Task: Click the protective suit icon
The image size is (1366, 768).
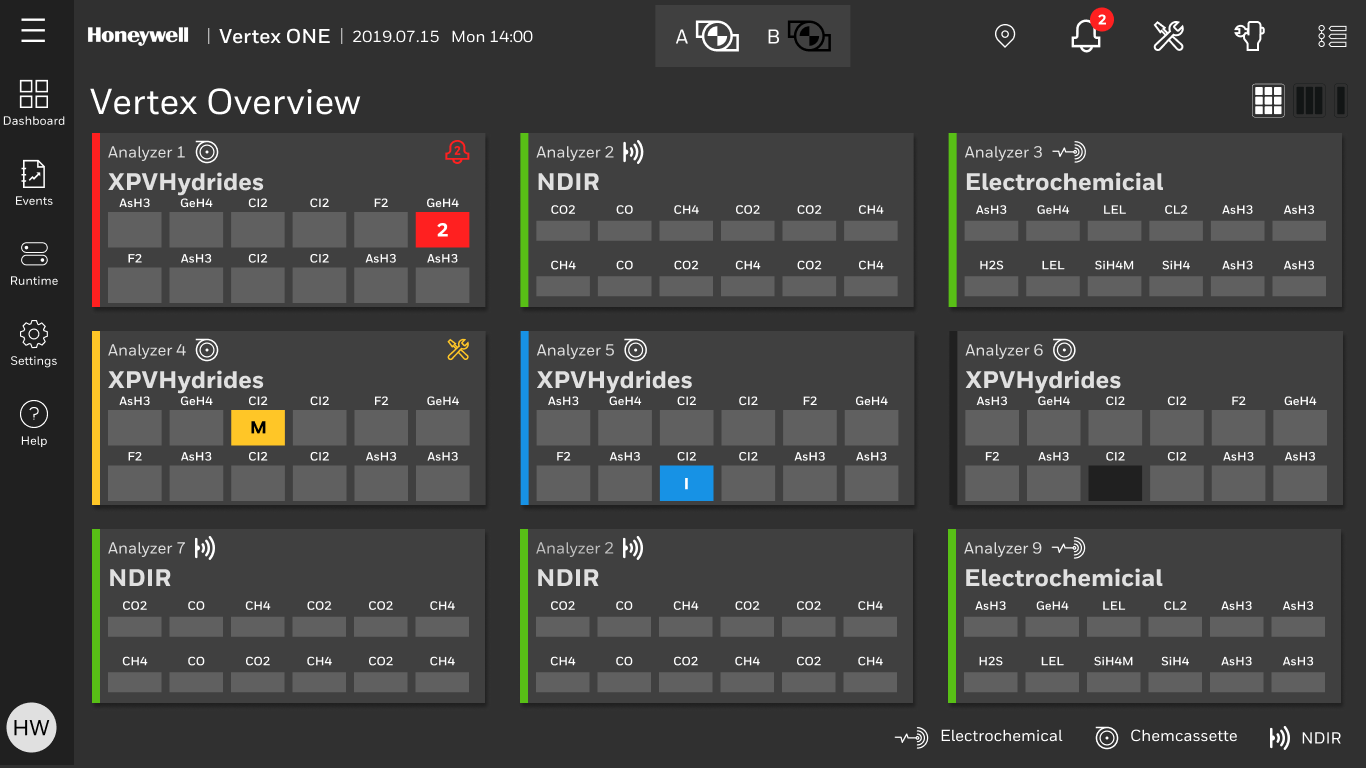Action: coord(1250,36)
